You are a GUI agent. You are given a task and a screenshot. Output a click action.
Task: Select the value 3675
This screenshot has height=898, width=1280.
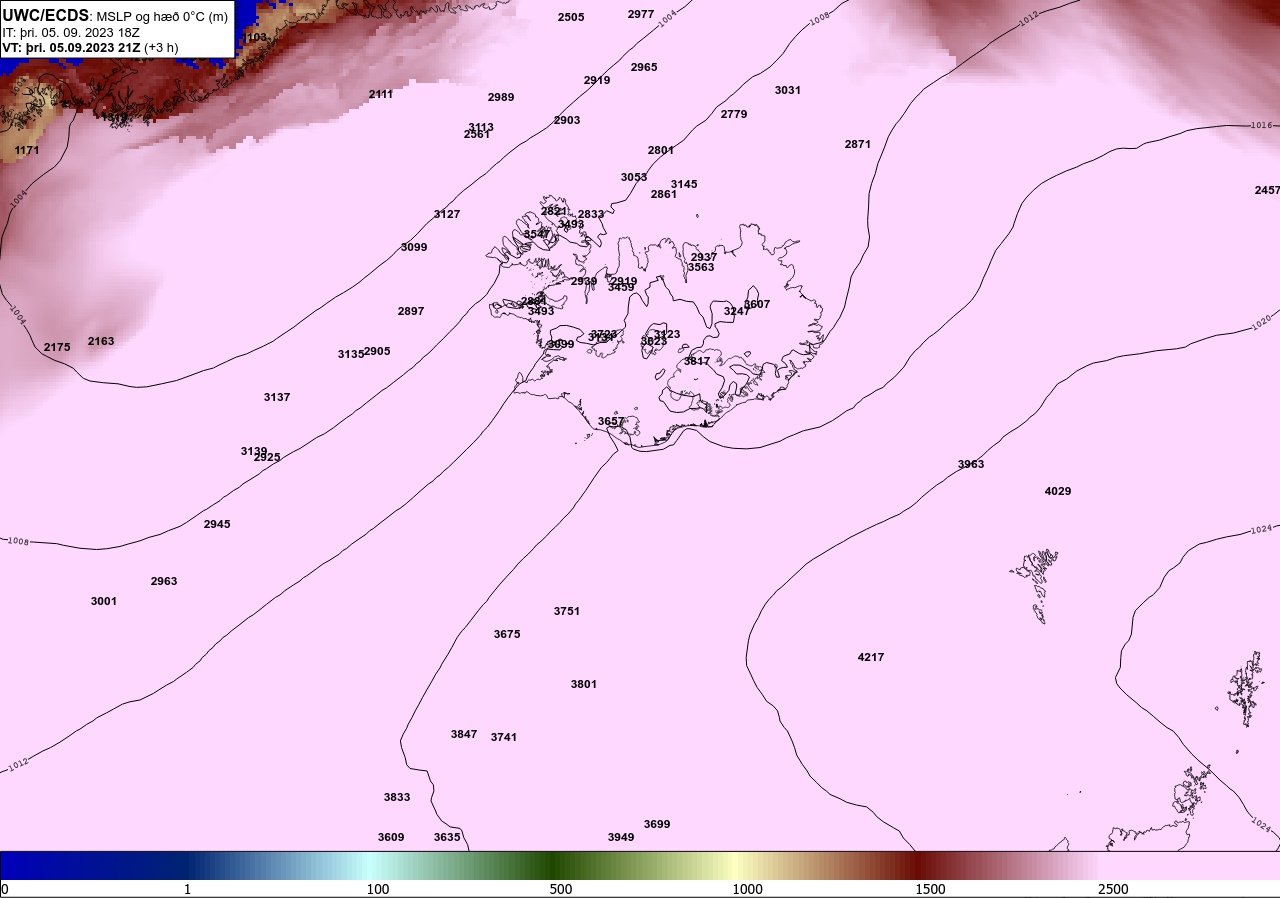click(507, 634)
